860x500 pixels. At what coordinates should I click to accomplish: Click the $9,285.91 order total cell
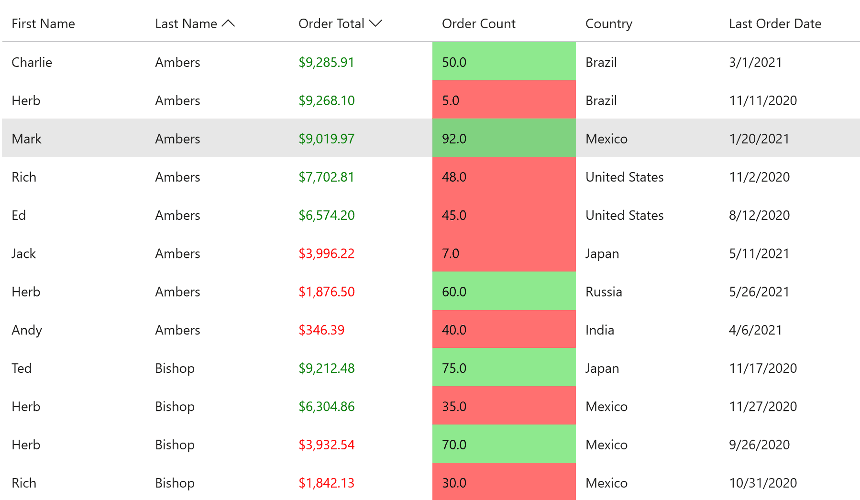pyautogui.click(x=326, y=62)
